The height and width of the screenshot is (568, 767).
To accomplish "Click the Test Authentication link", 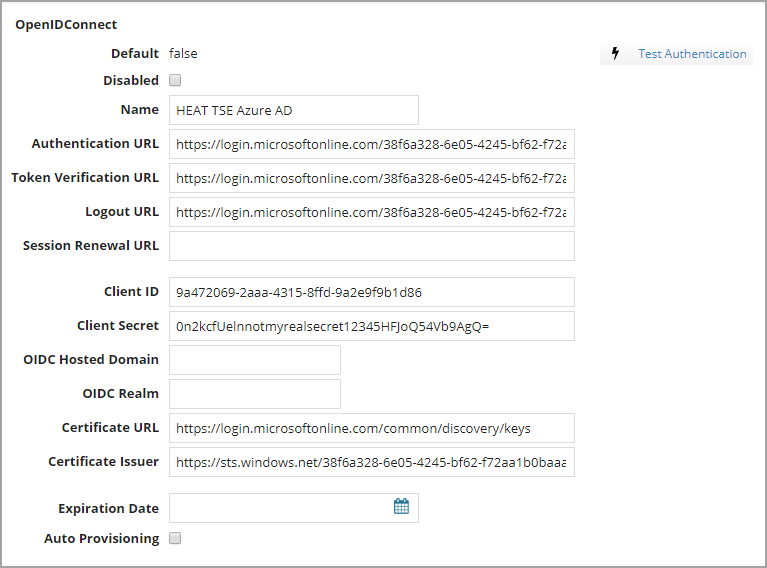I will (692, 54).
